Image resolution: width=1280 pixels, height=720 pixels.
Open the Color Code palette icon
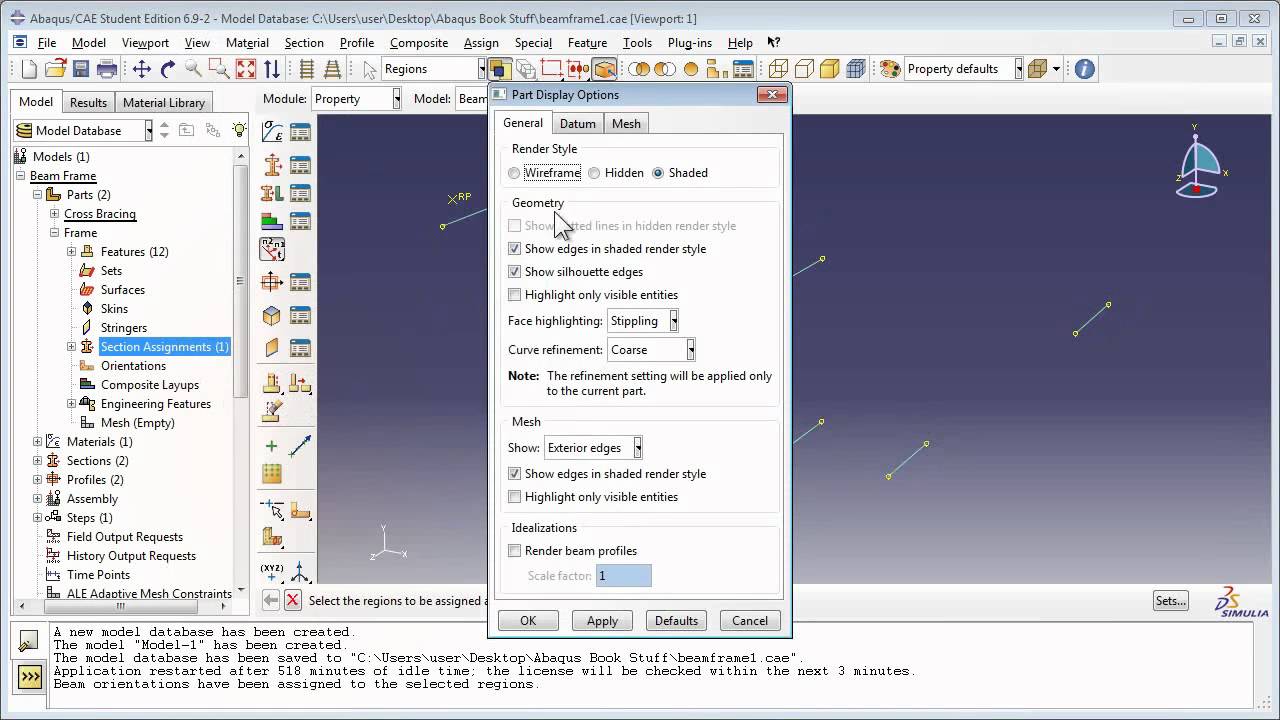pos(890,69)
